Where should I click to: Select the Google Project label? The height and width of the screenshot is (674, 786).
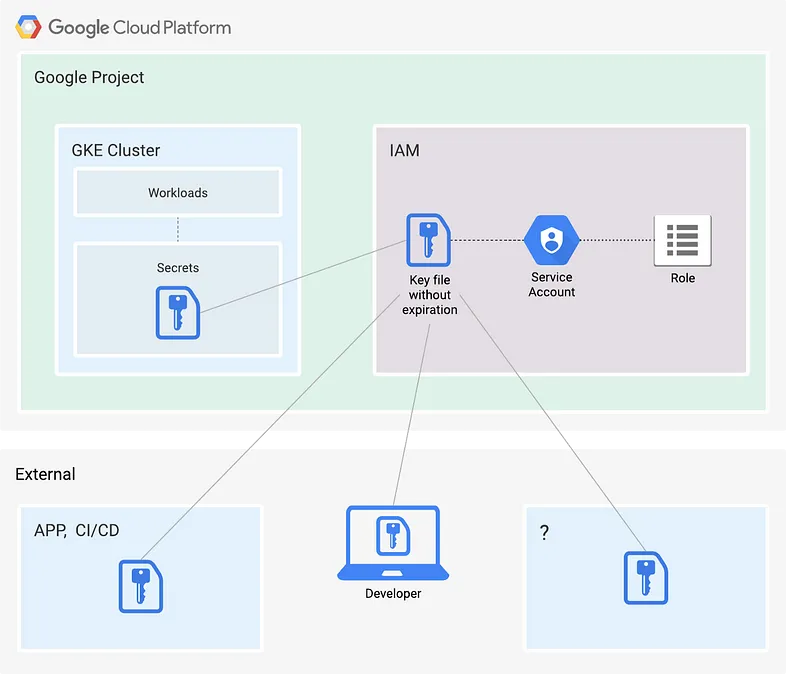click(89, 78)
